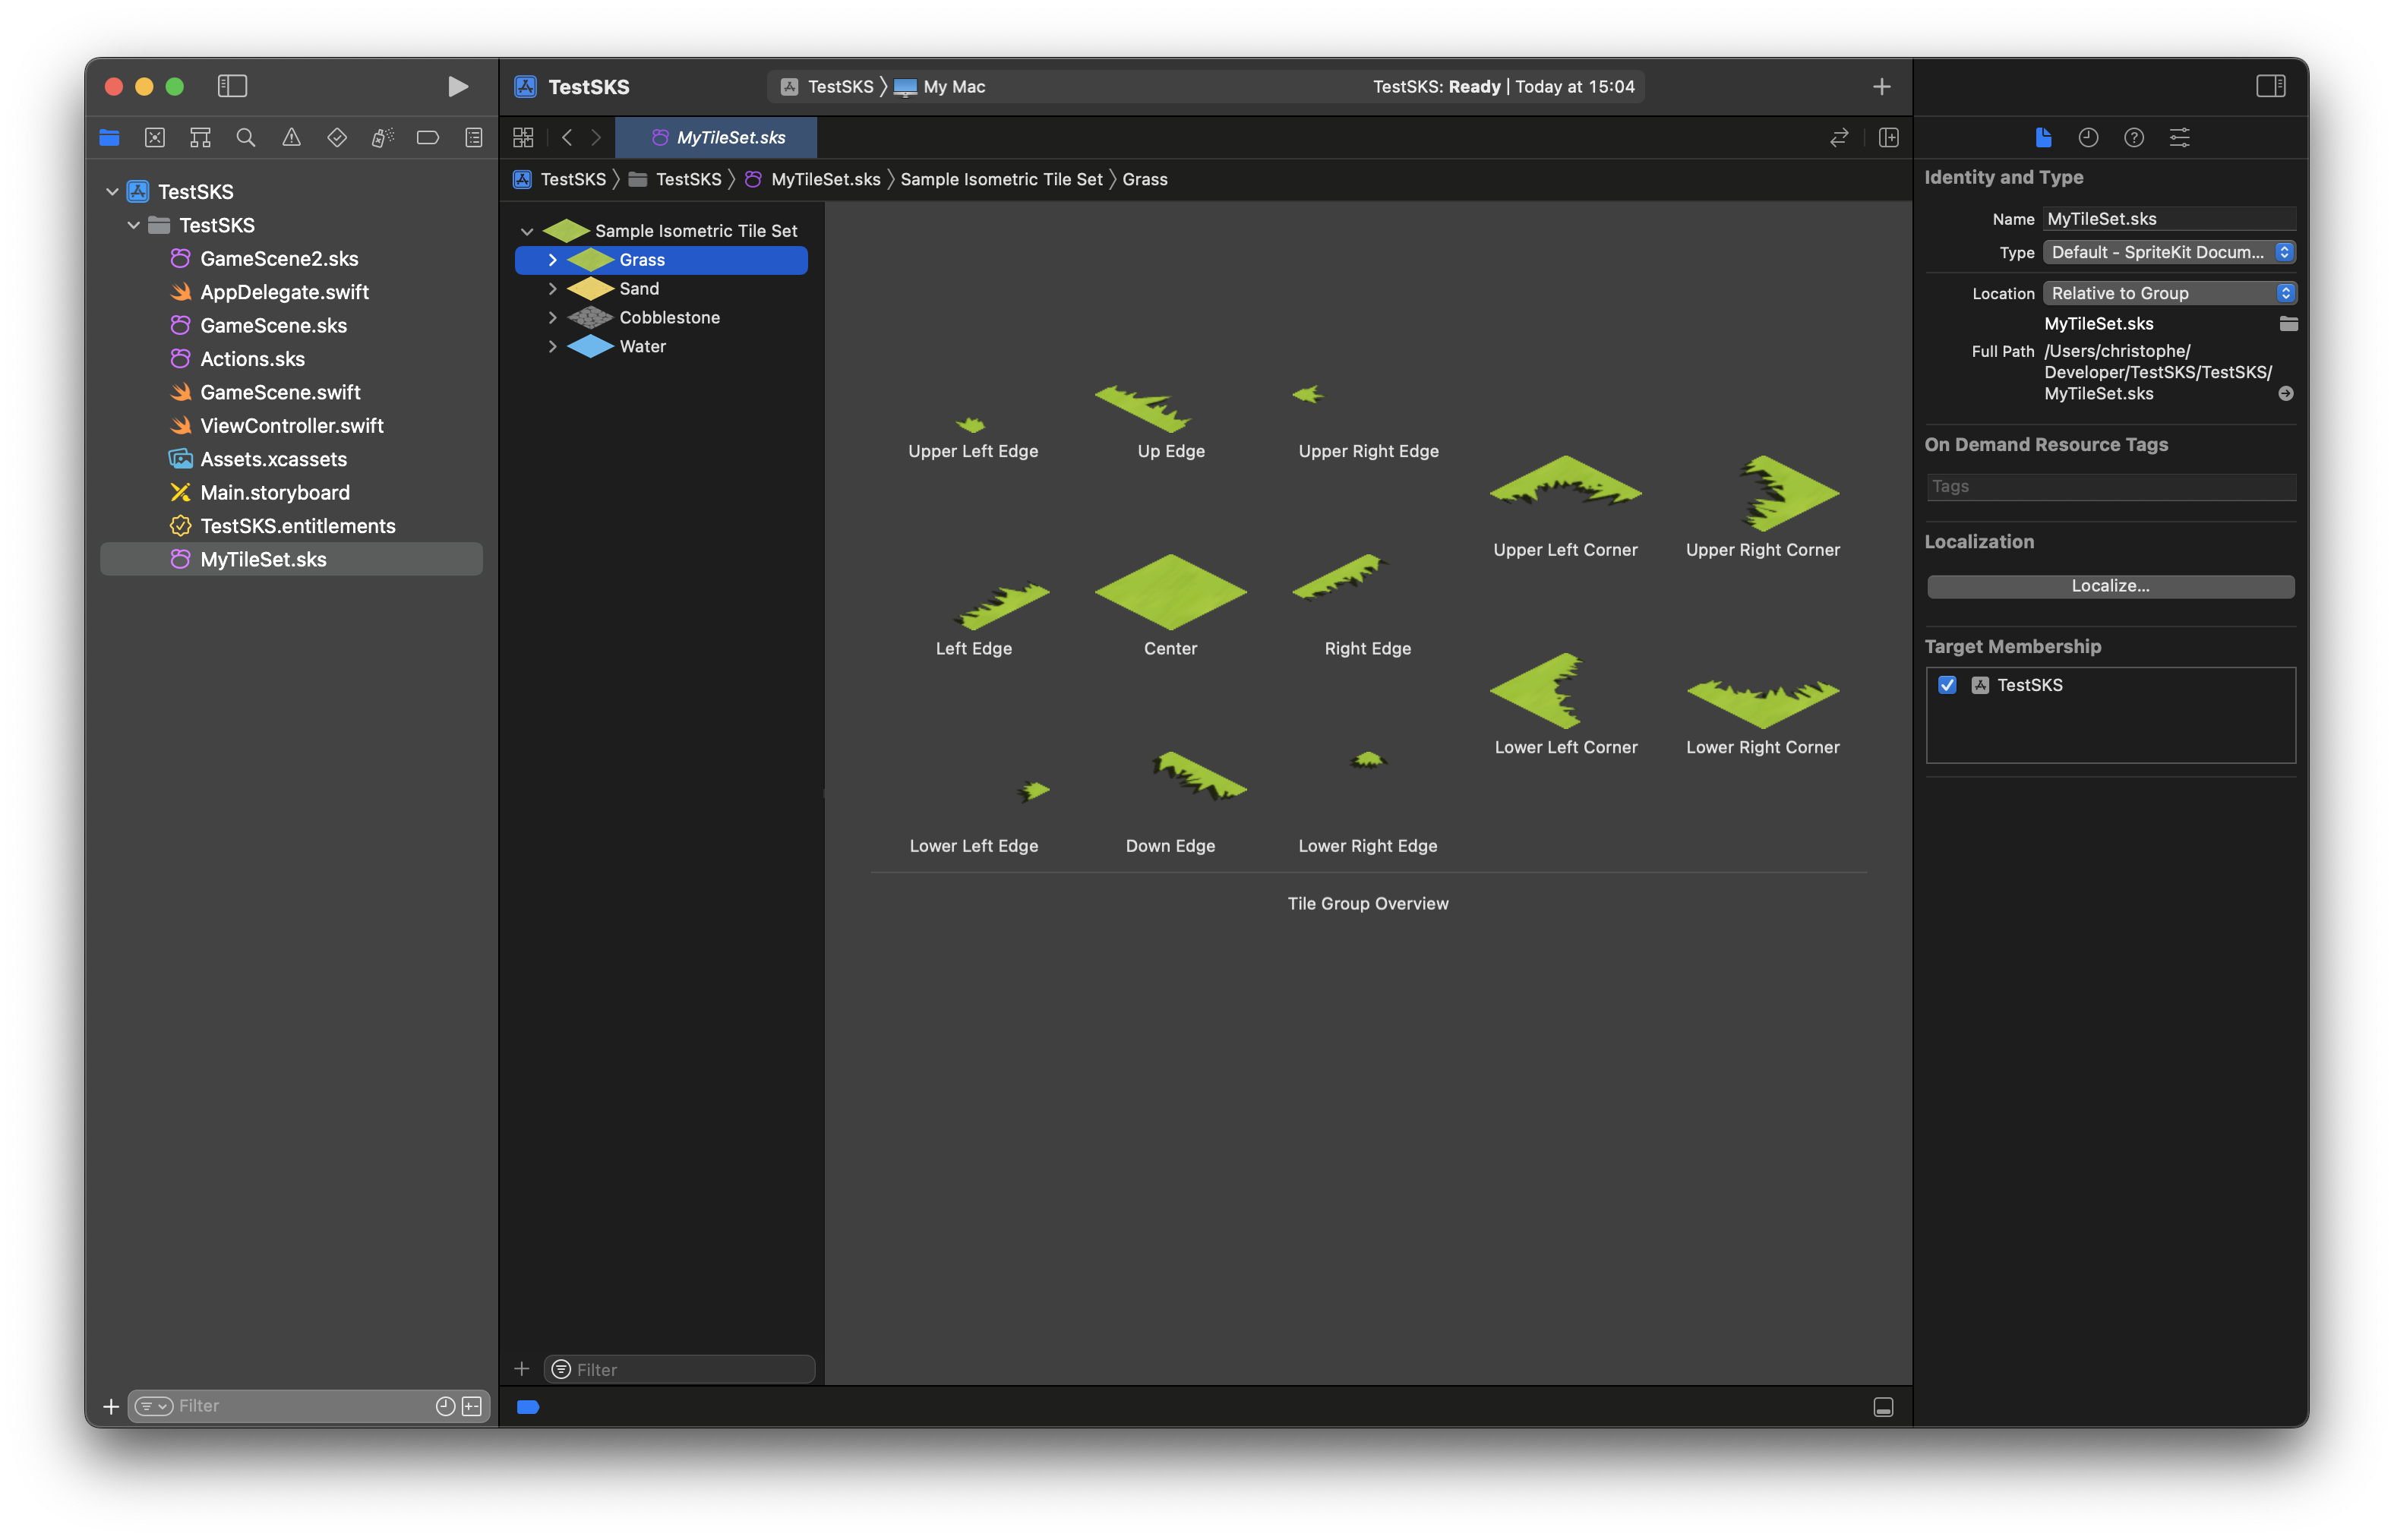Open the Breakpoint navigator icon
This screenshot has height=1540, width=2394.
click(x=428, y=138)
